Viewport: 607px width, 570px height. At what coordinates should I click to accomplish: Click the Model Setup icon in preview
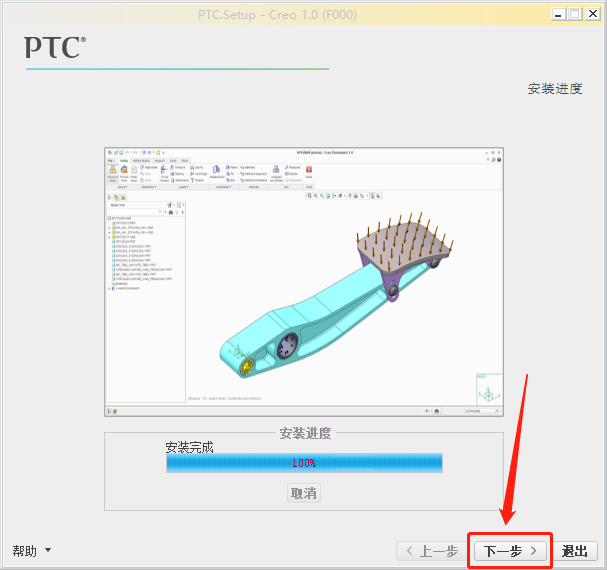tap(134, 170)
